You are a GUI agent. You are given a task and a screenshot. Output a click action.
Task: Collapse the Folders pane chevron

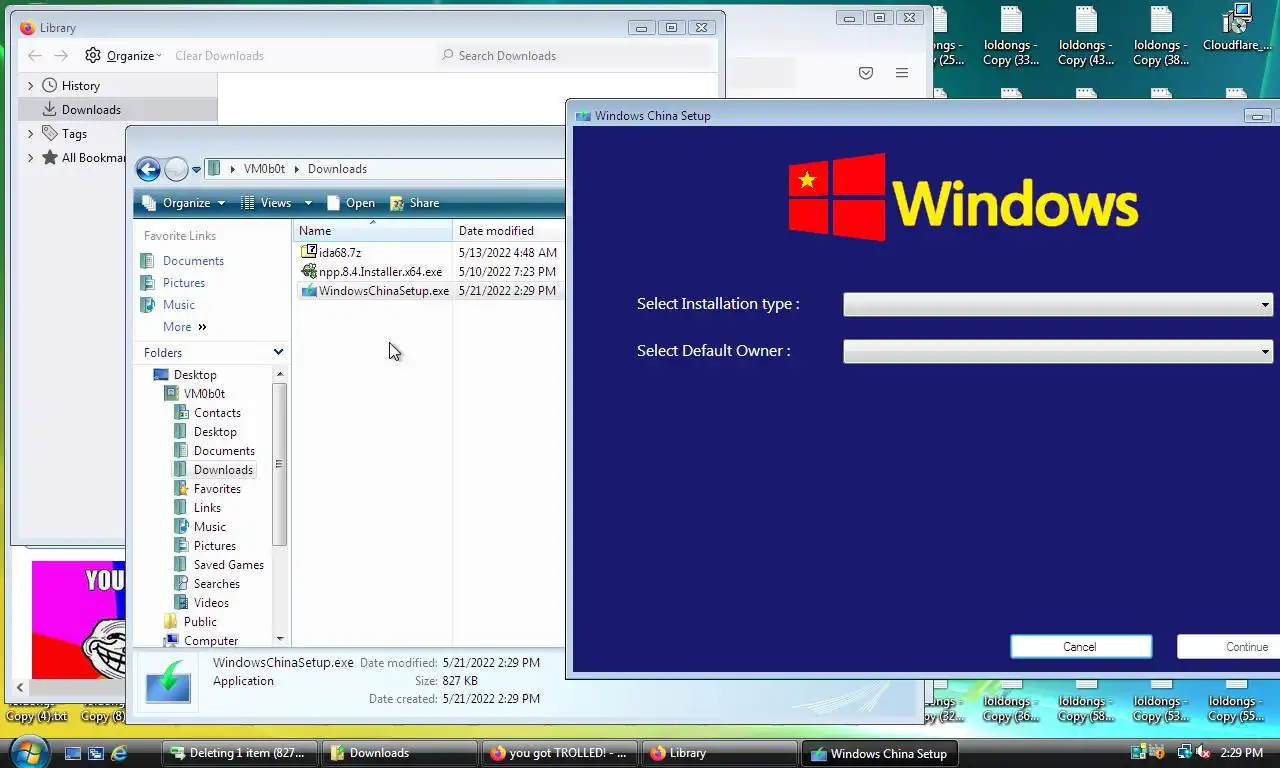(278, 352)
